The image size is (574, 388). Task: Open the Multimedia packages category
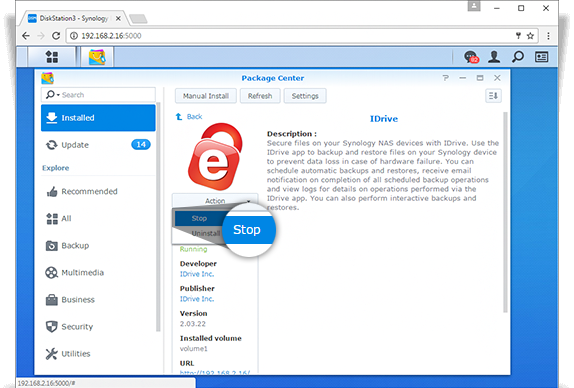pyautogui.click(x=98, y=273)
